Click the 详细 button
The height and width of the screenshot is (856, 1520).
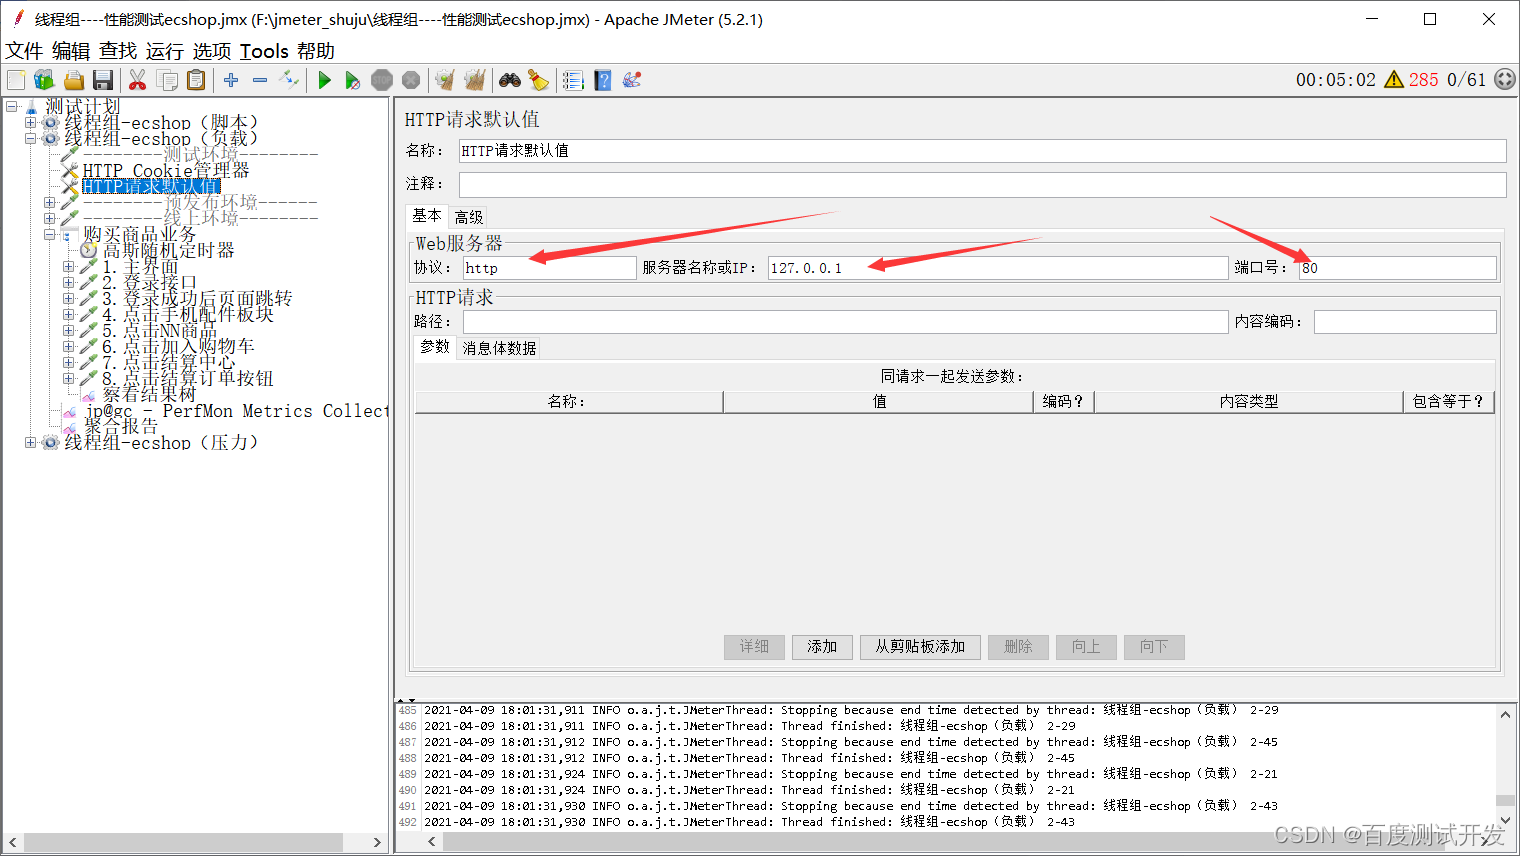click(x=754, y=647)
